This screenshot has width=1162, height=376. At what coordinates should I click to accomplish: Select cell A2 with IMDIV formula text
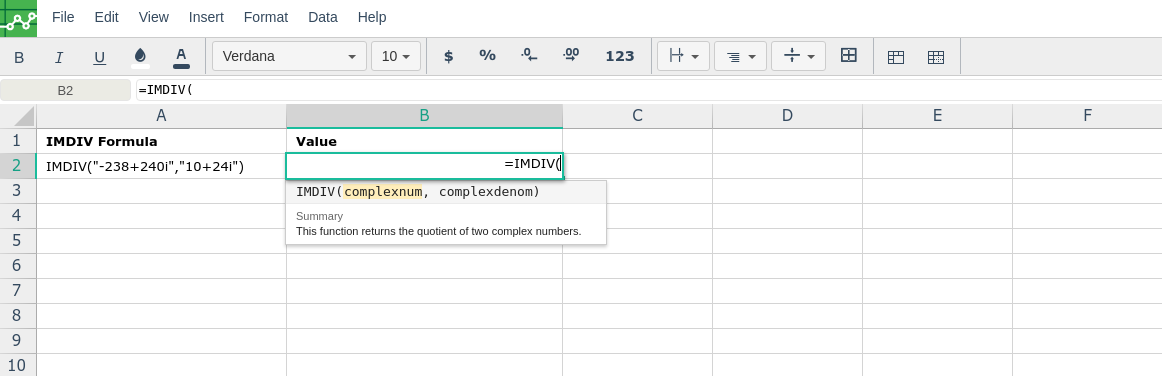coord(162,167)
